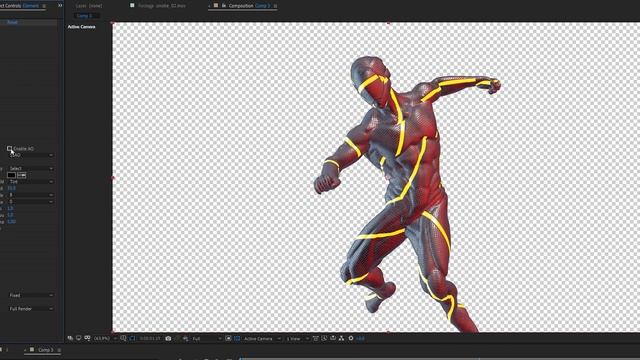Click the Timeline button in the viewer footer
Screen dimensions: 640x360
(333, 338)
